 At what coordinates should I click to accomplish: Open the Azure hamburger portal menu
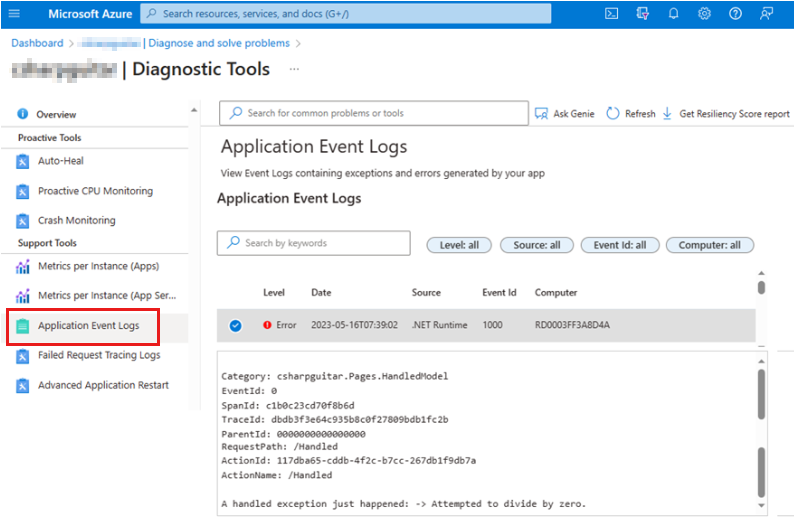tap(14, 13)
